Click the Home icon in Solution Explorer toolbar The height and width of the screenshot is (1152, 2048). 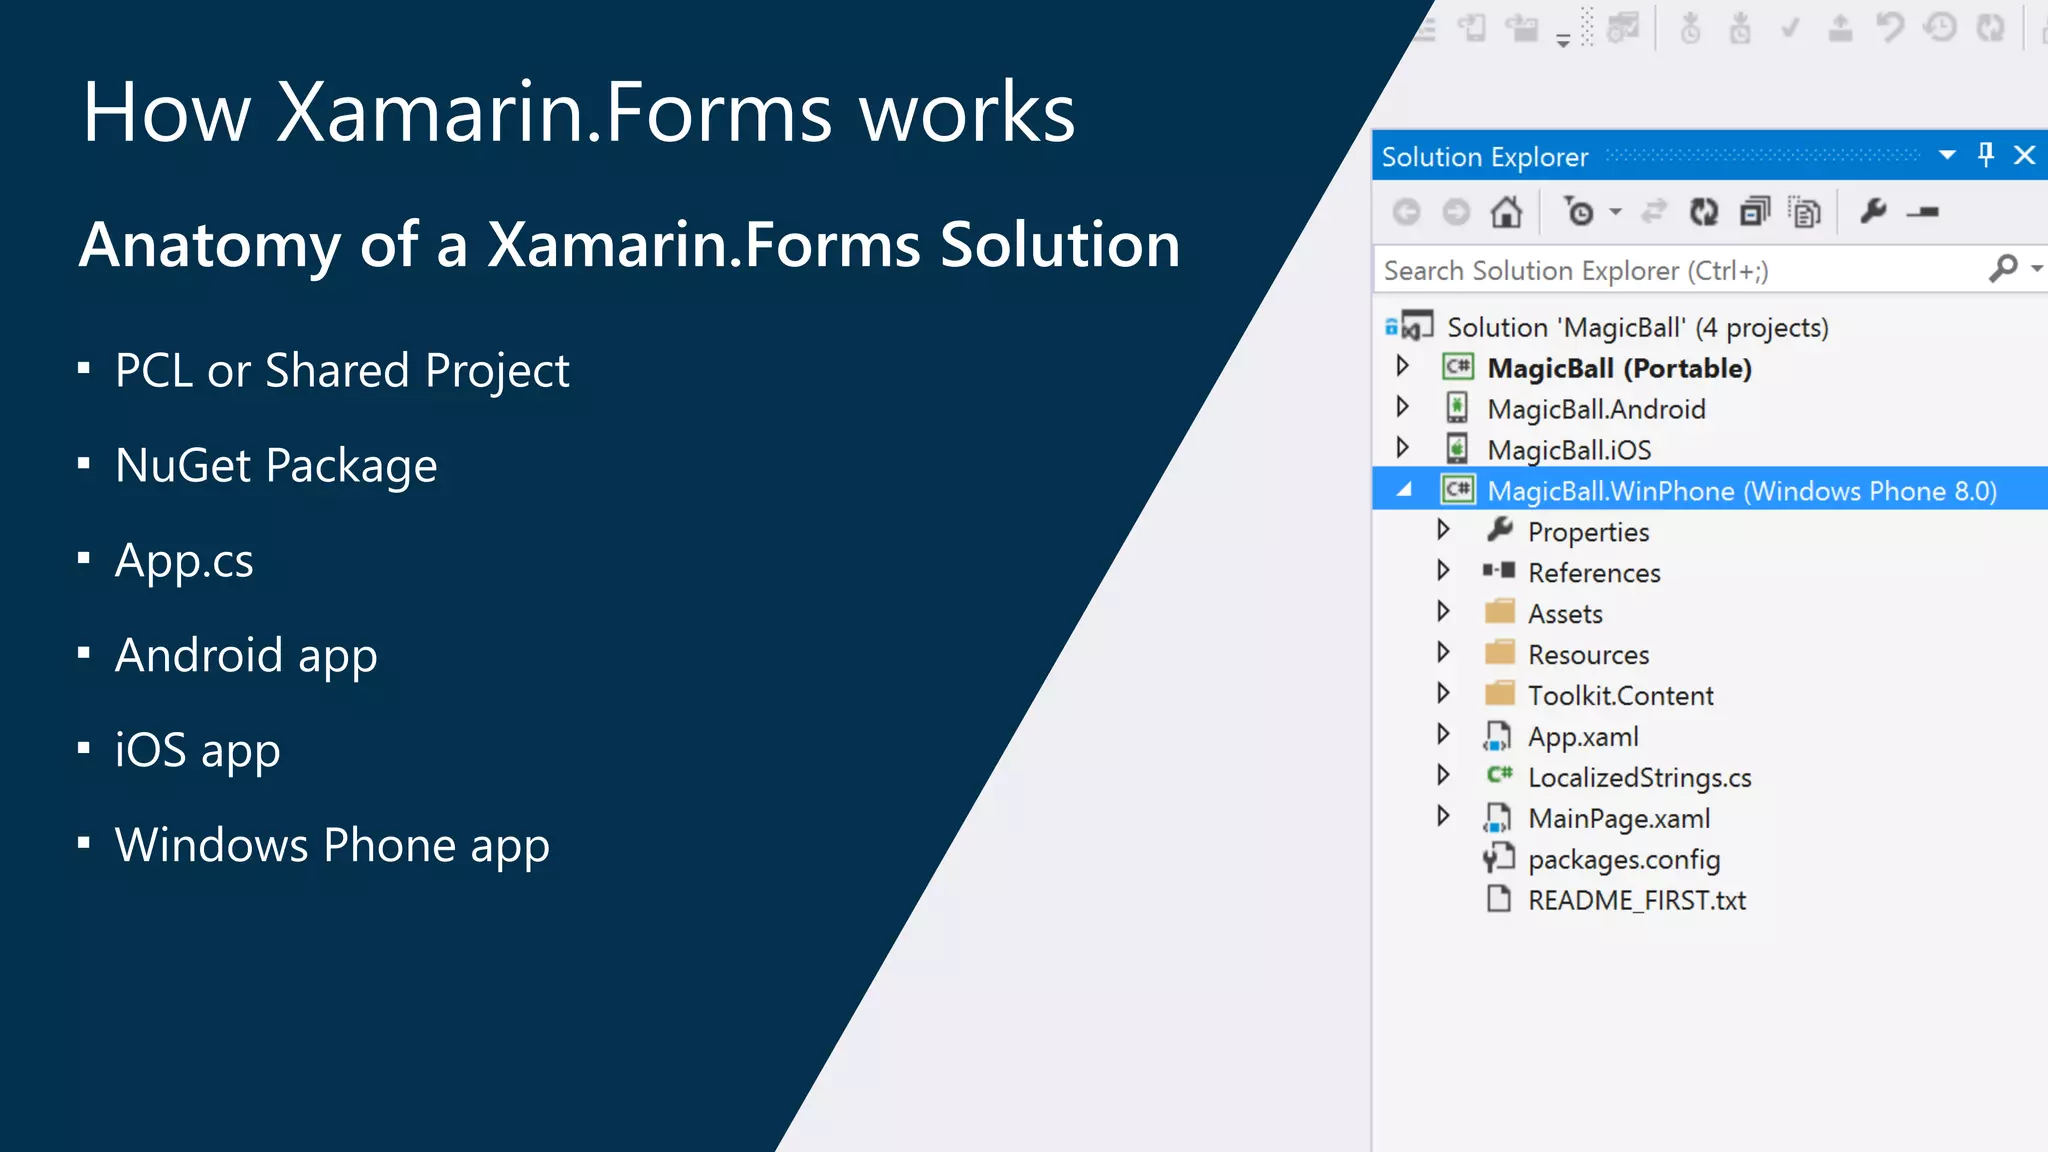point(1506,212)
